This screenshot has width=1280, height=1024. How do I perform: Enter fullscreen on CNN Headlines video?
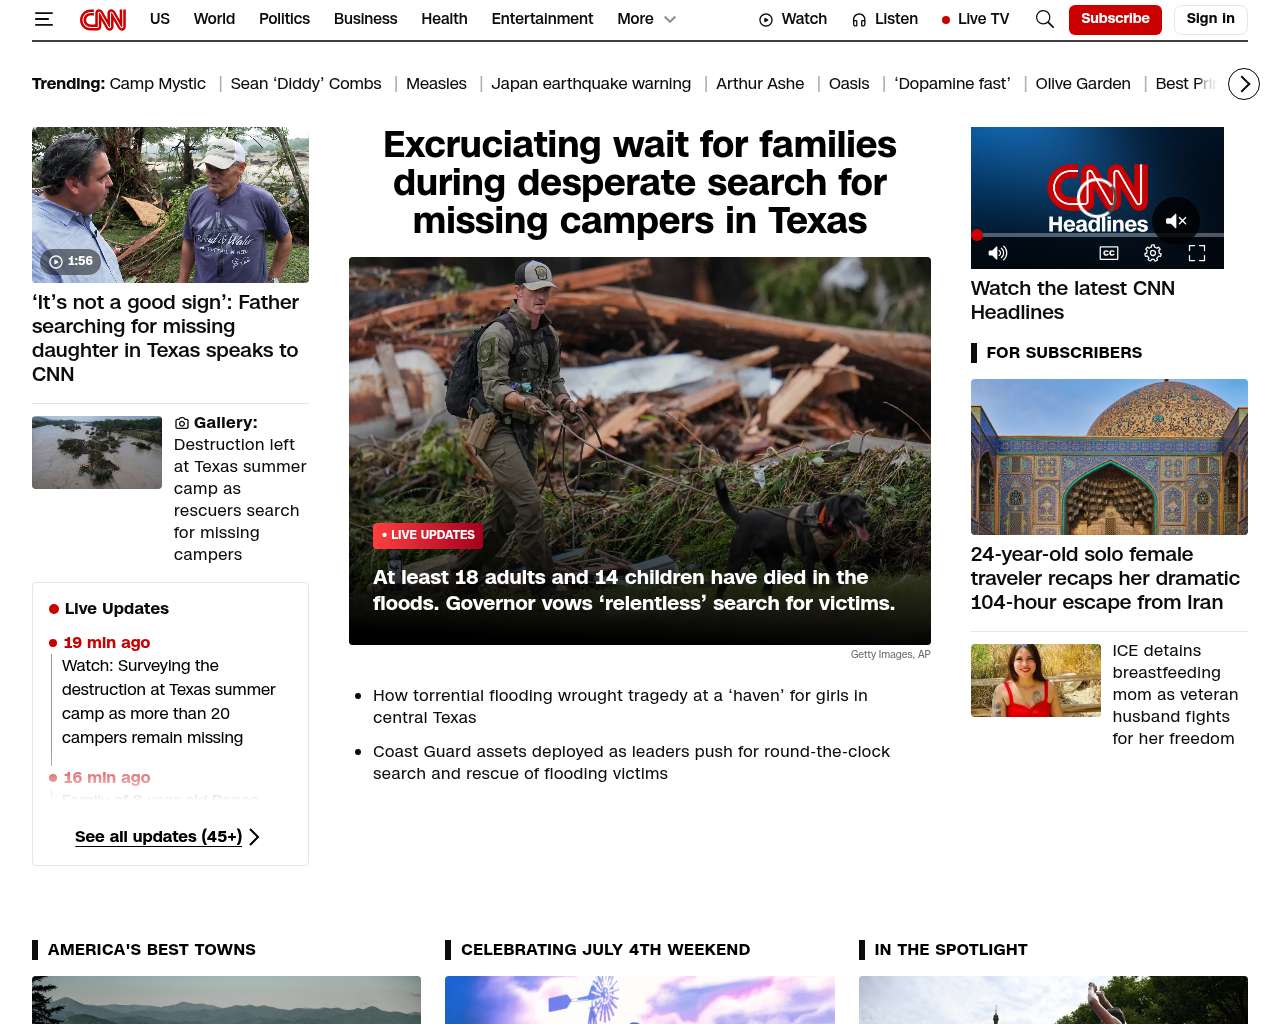click(x=1197, y=253)
